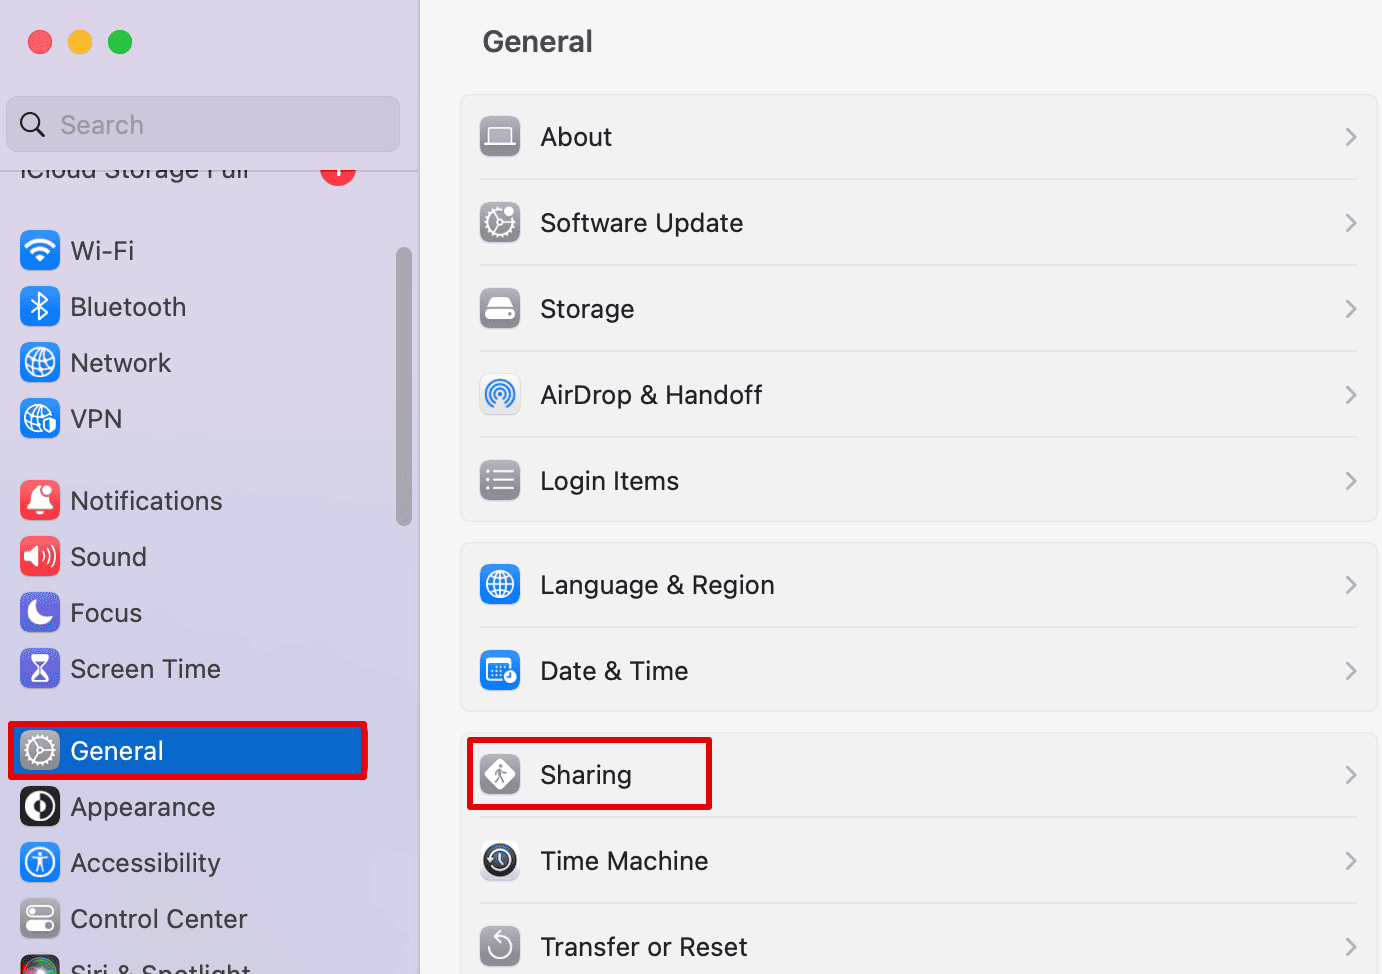Open VPN settings
This screenshot has height=974, width=1382.
pyautogui.click(x=96, y=418)
